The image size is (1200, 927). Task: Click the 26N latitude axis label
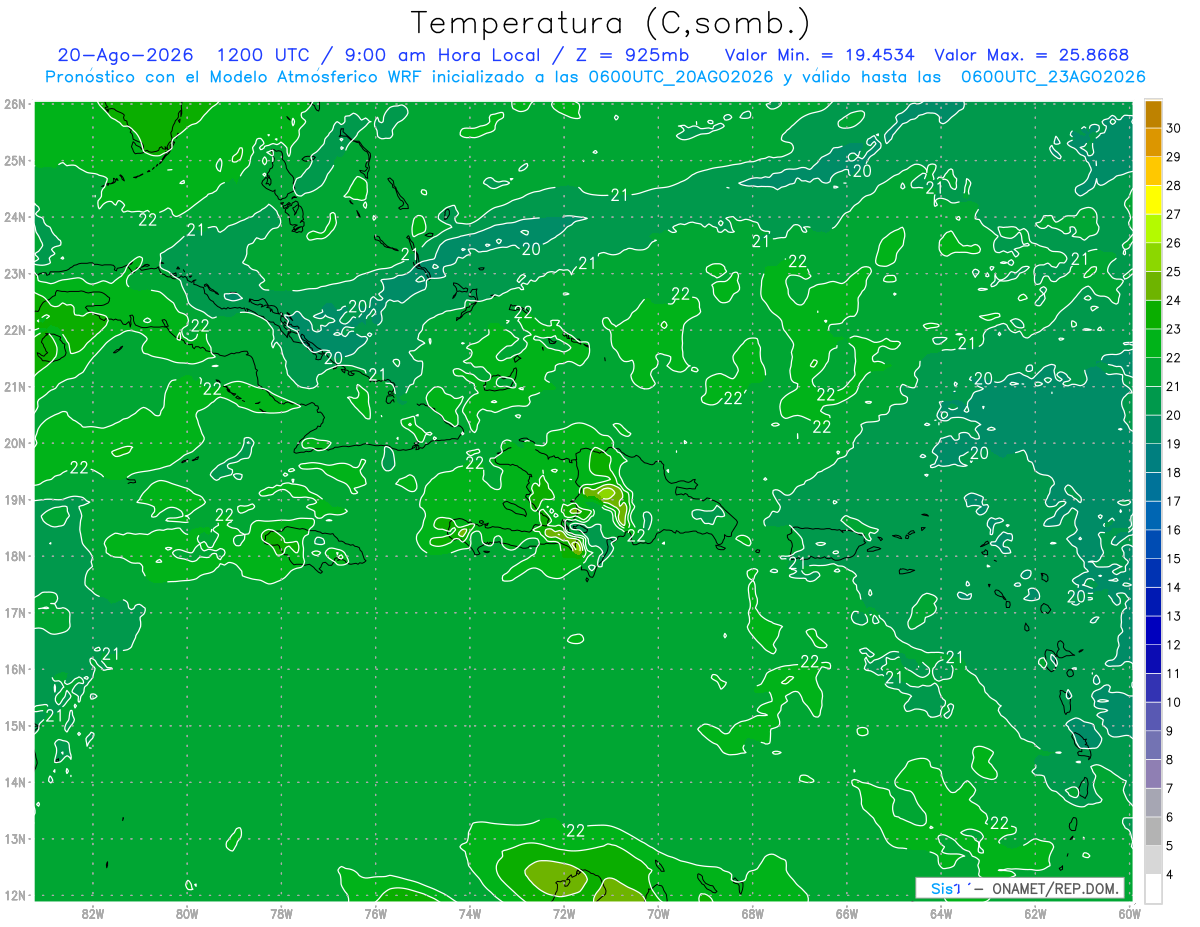(x=15, y=104)
